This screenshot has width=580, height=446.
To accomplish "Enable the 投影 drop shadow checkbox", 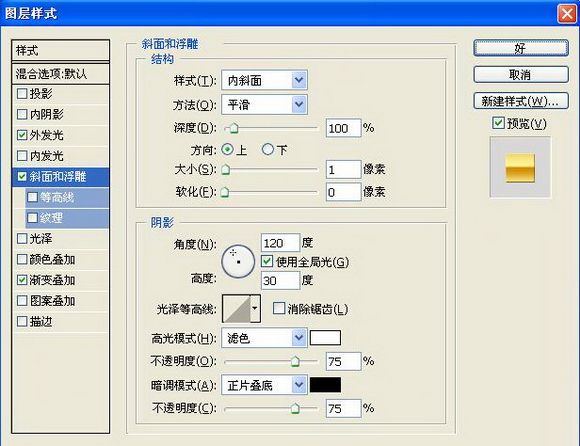I will 22,94.
